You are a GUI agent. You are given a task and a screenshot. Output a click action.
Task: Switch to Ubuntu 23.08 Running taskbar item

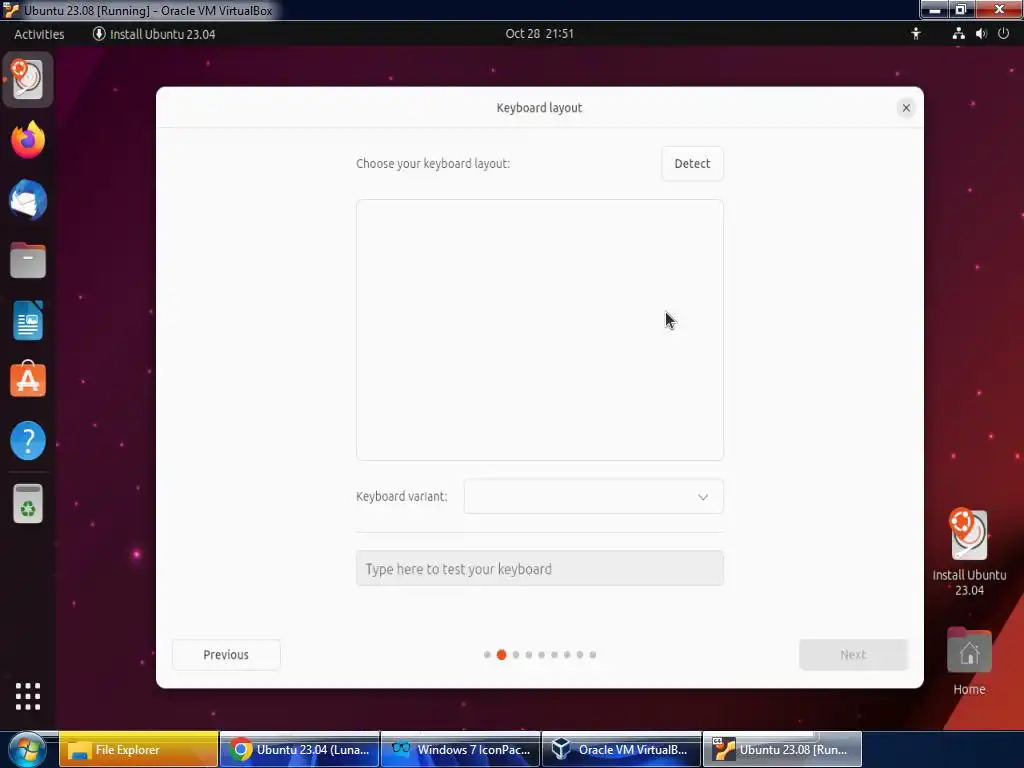(x=782, y=750)
